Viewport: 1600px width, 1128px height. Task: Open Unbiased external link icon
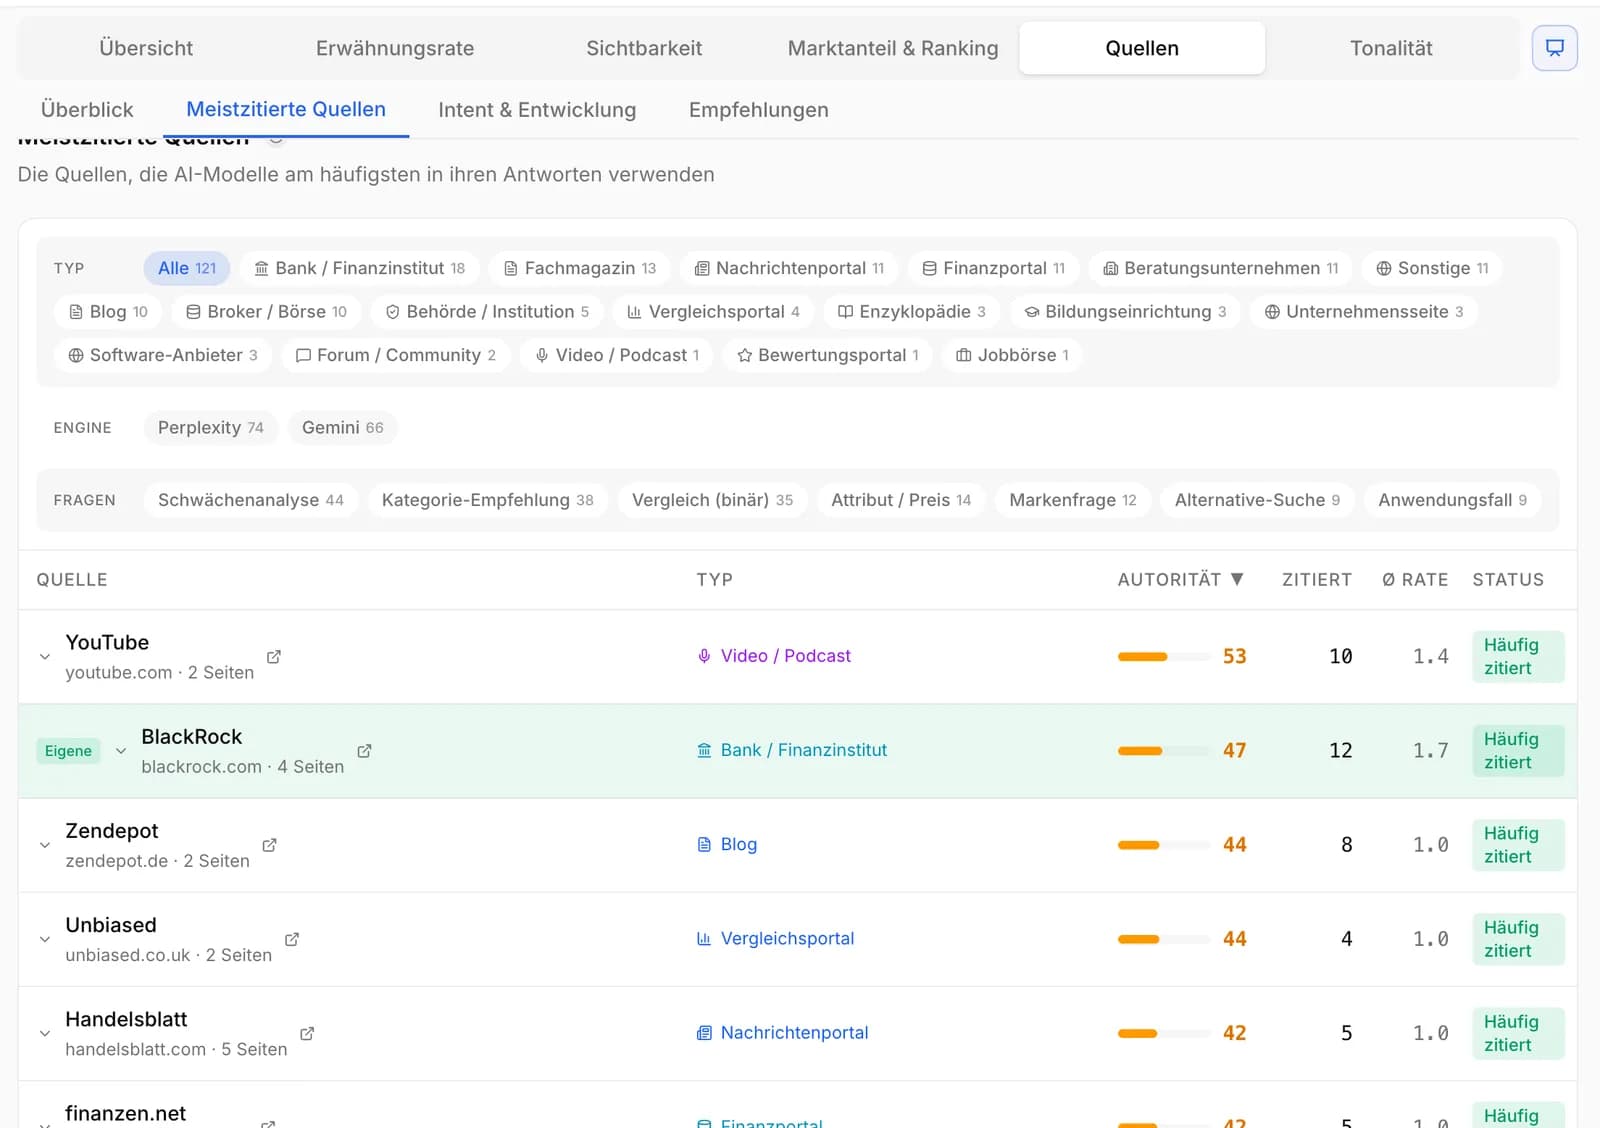pyautogui.click(x=292, y=939)
